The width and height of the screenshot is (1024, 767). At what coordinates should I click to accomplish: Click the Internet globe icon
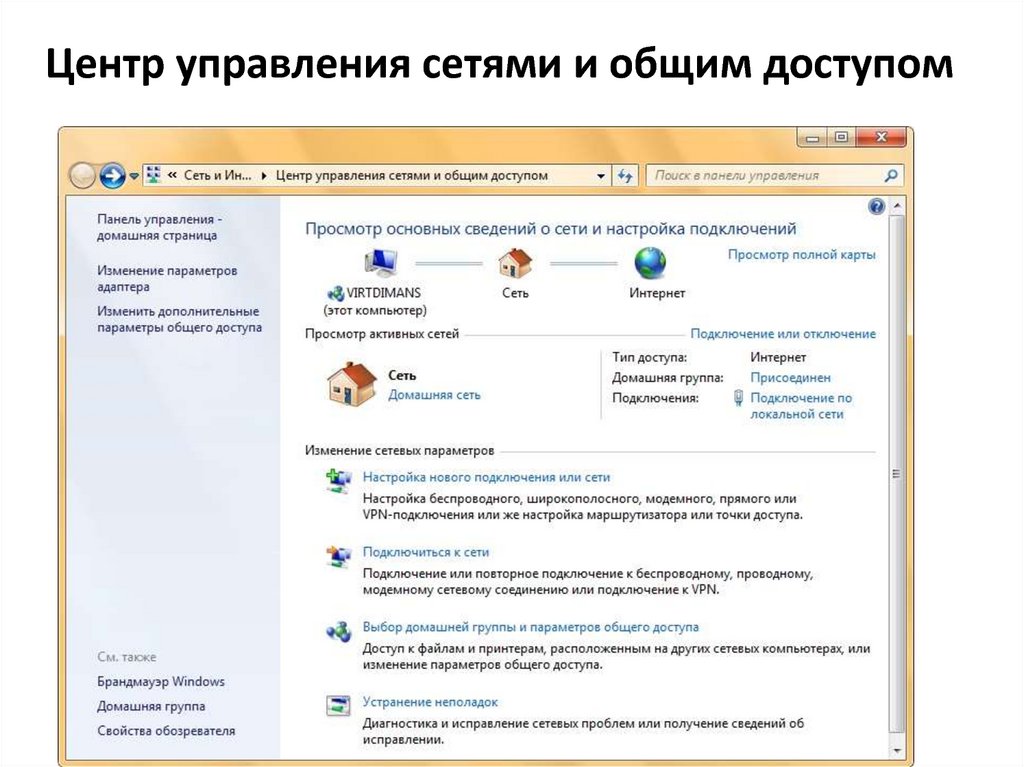click(x=650, y=263)
